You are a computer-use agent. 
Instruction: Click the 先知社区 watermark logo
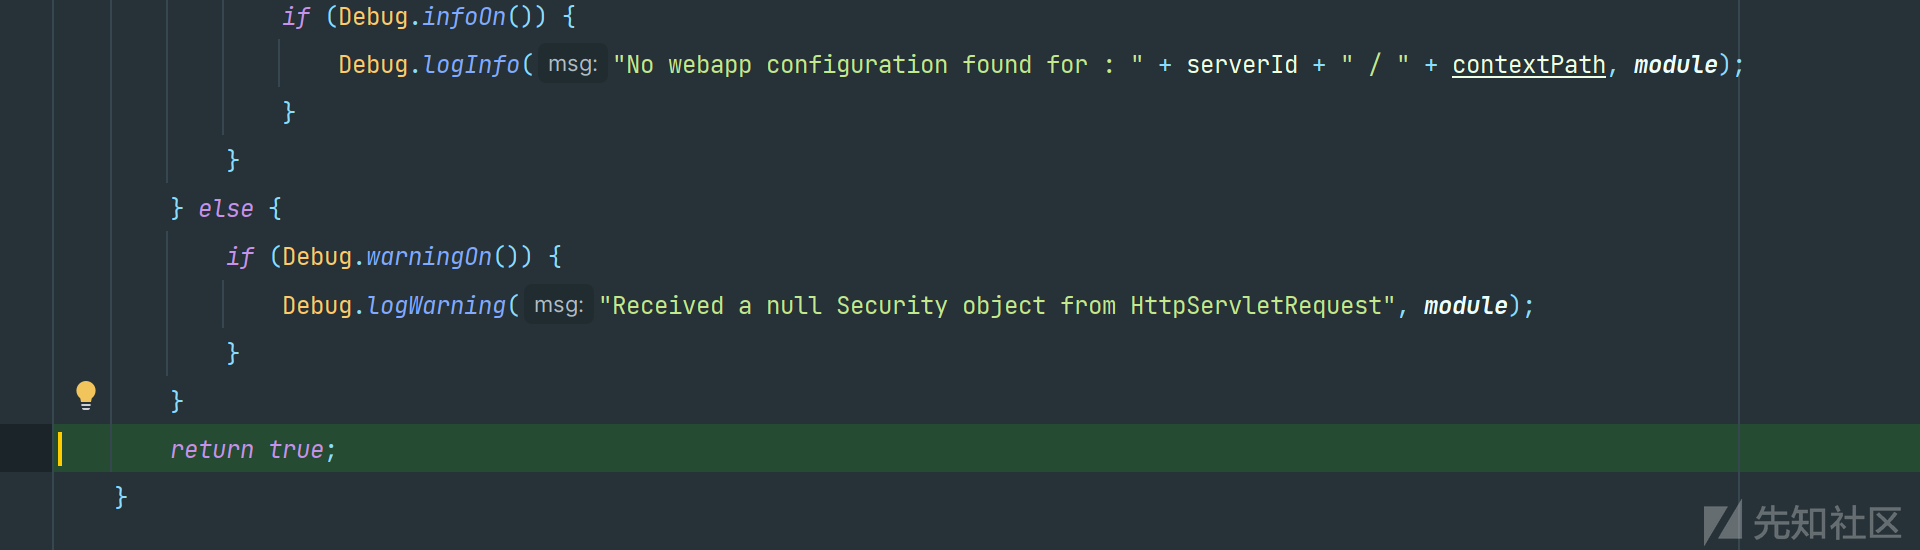[x=1803, y=522]
